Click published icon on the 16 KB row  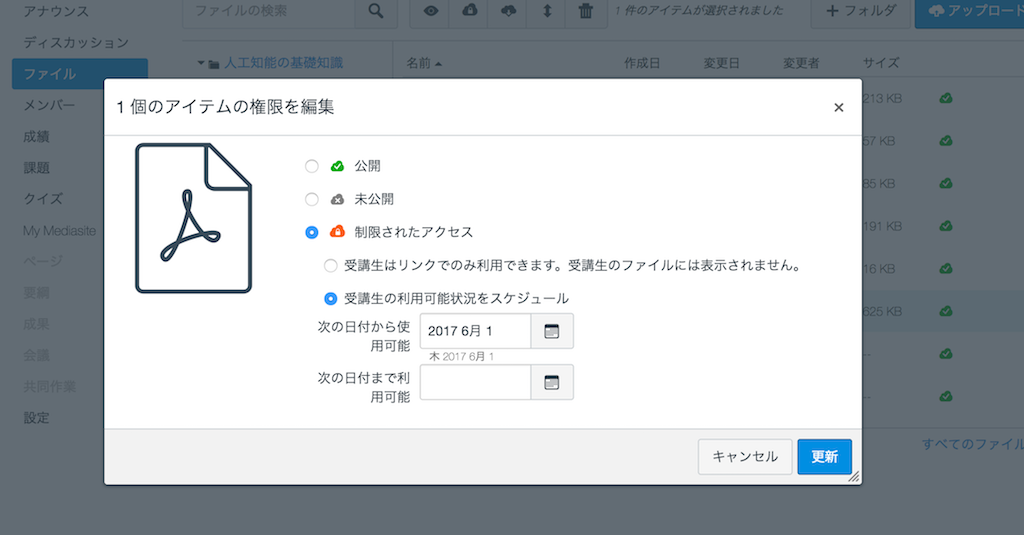point(946,269)
